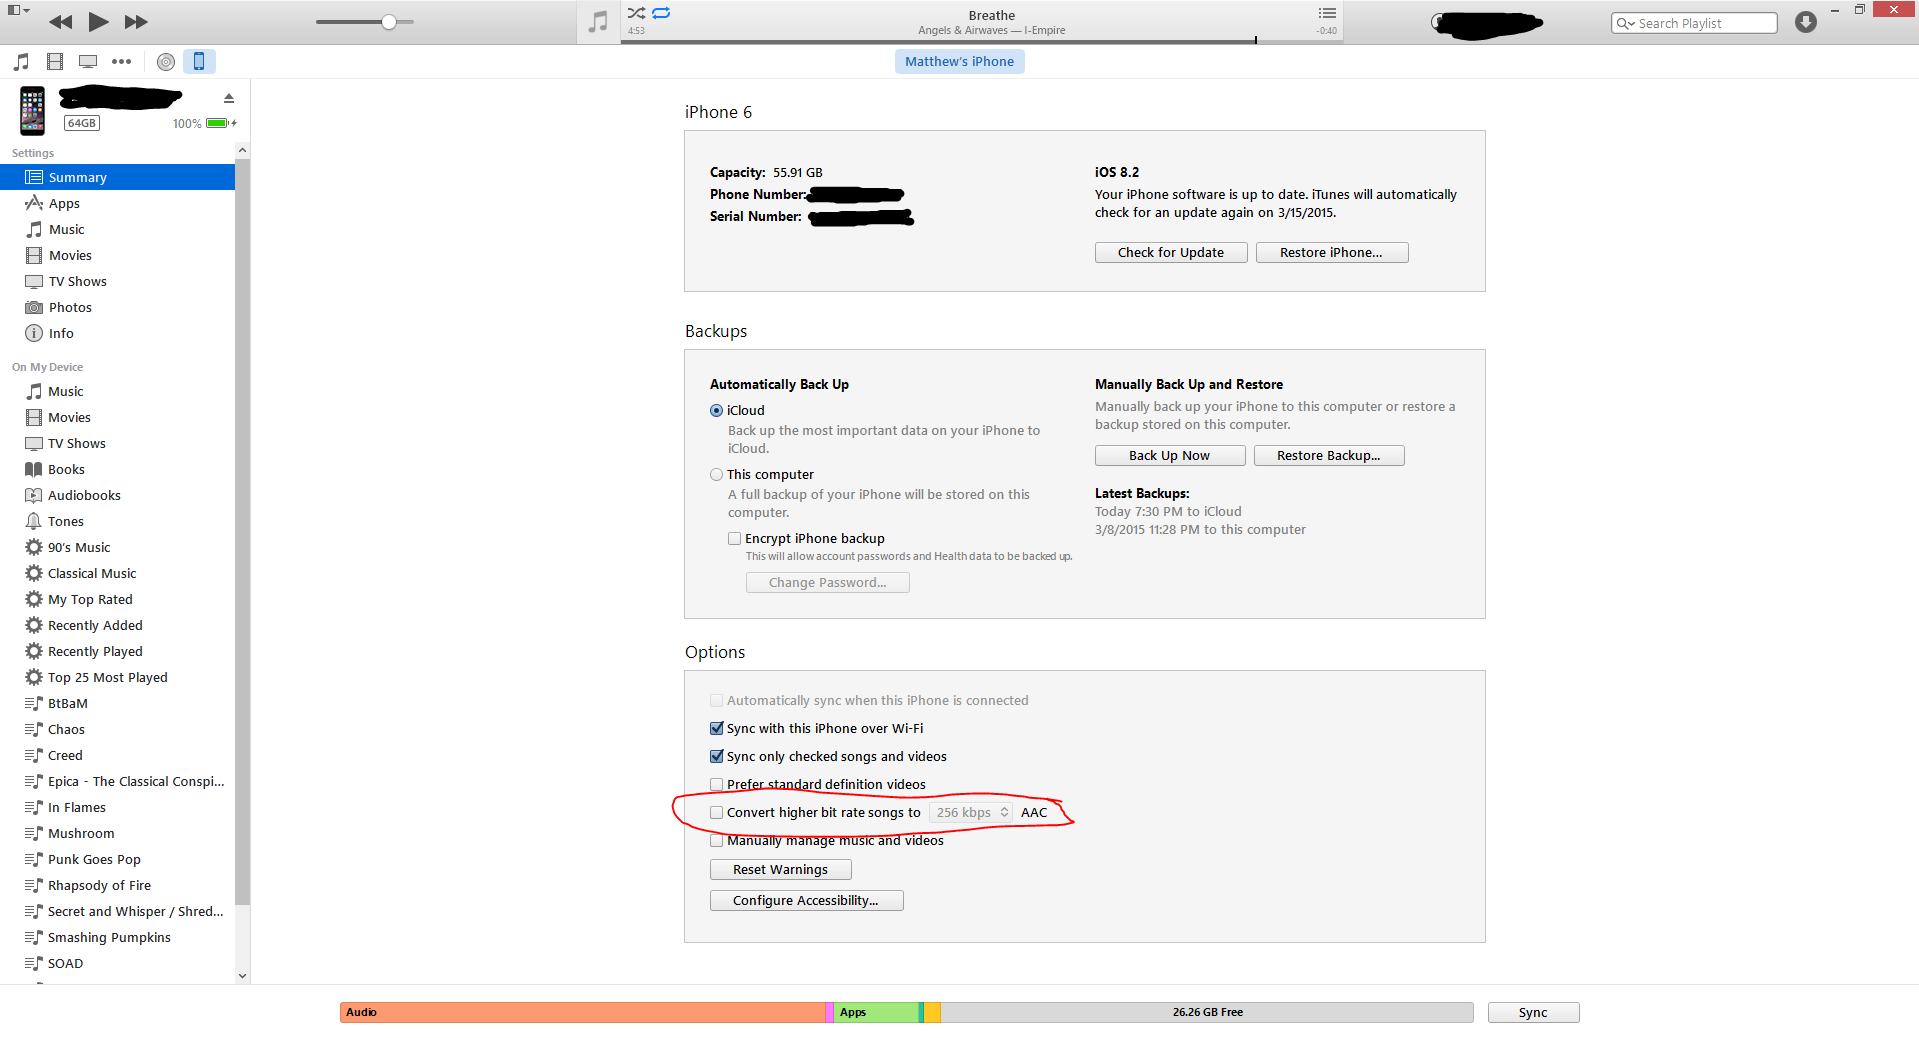
Task: Switch to the Movies library icon
Action: 55,62
